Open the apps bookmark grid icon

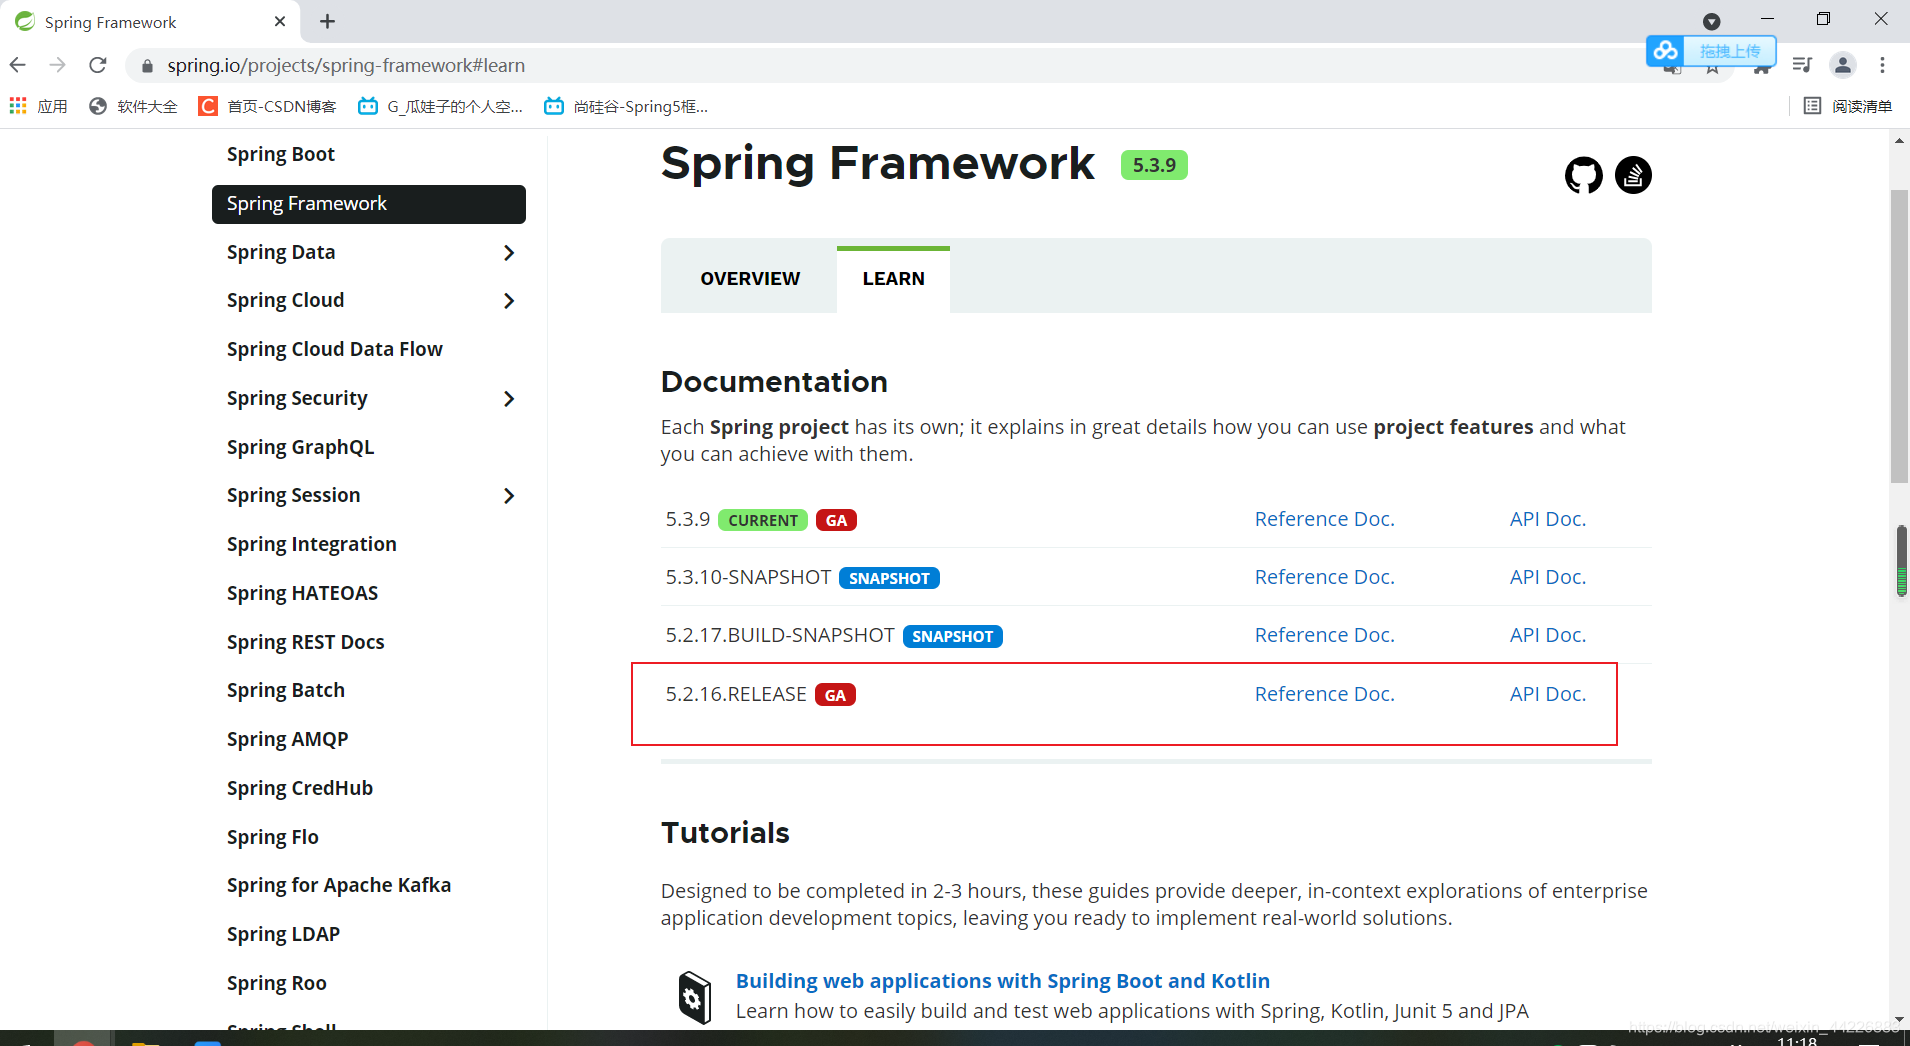pyautogui.click(x=18, y=106)
